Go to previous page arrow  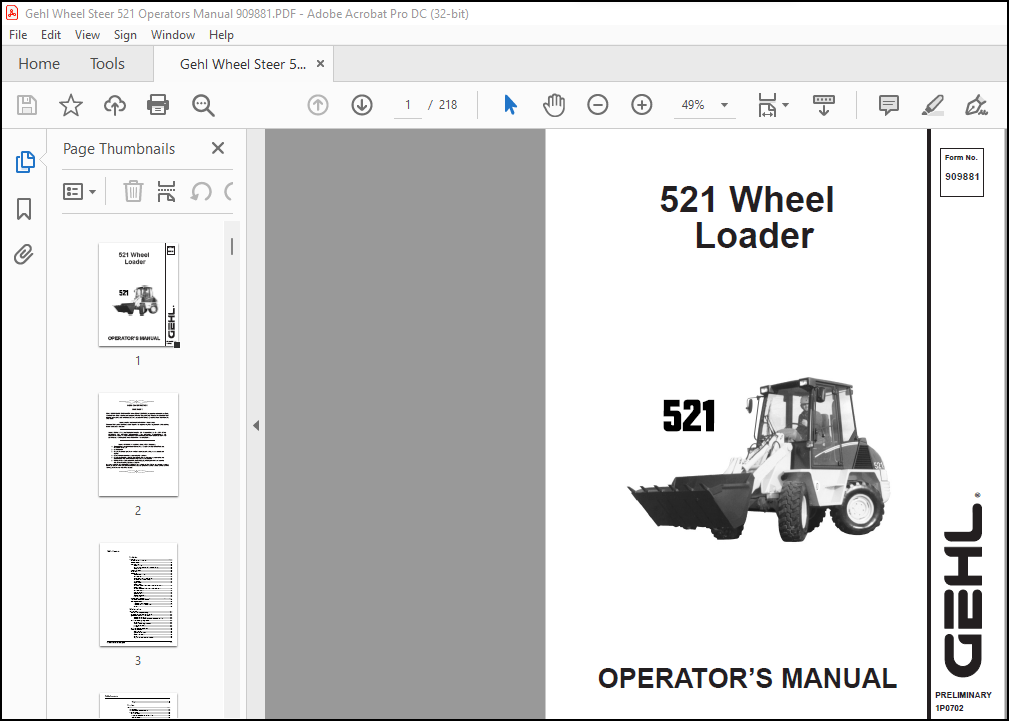318,105
